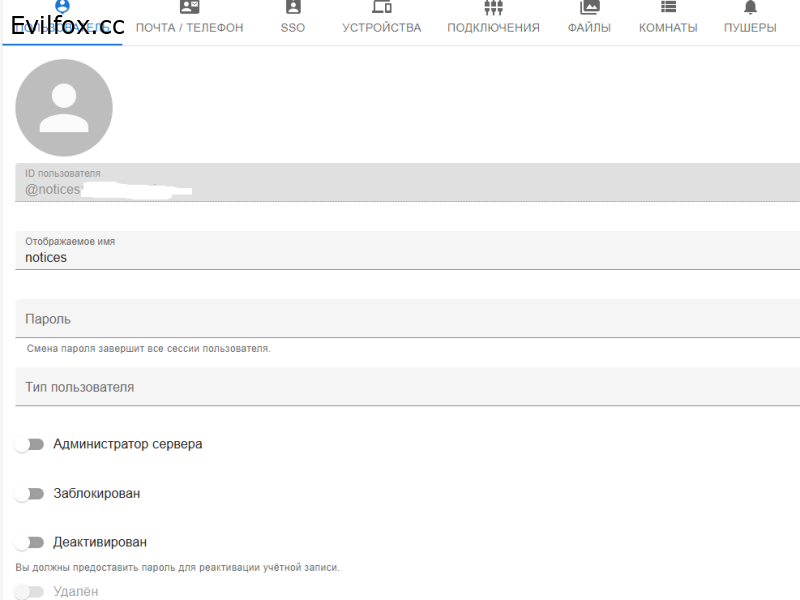Viewport: 800px width, 600px height.
Task: Click the devices icon above Устройства
Action: pyautogui.click(x=381, y=7)
